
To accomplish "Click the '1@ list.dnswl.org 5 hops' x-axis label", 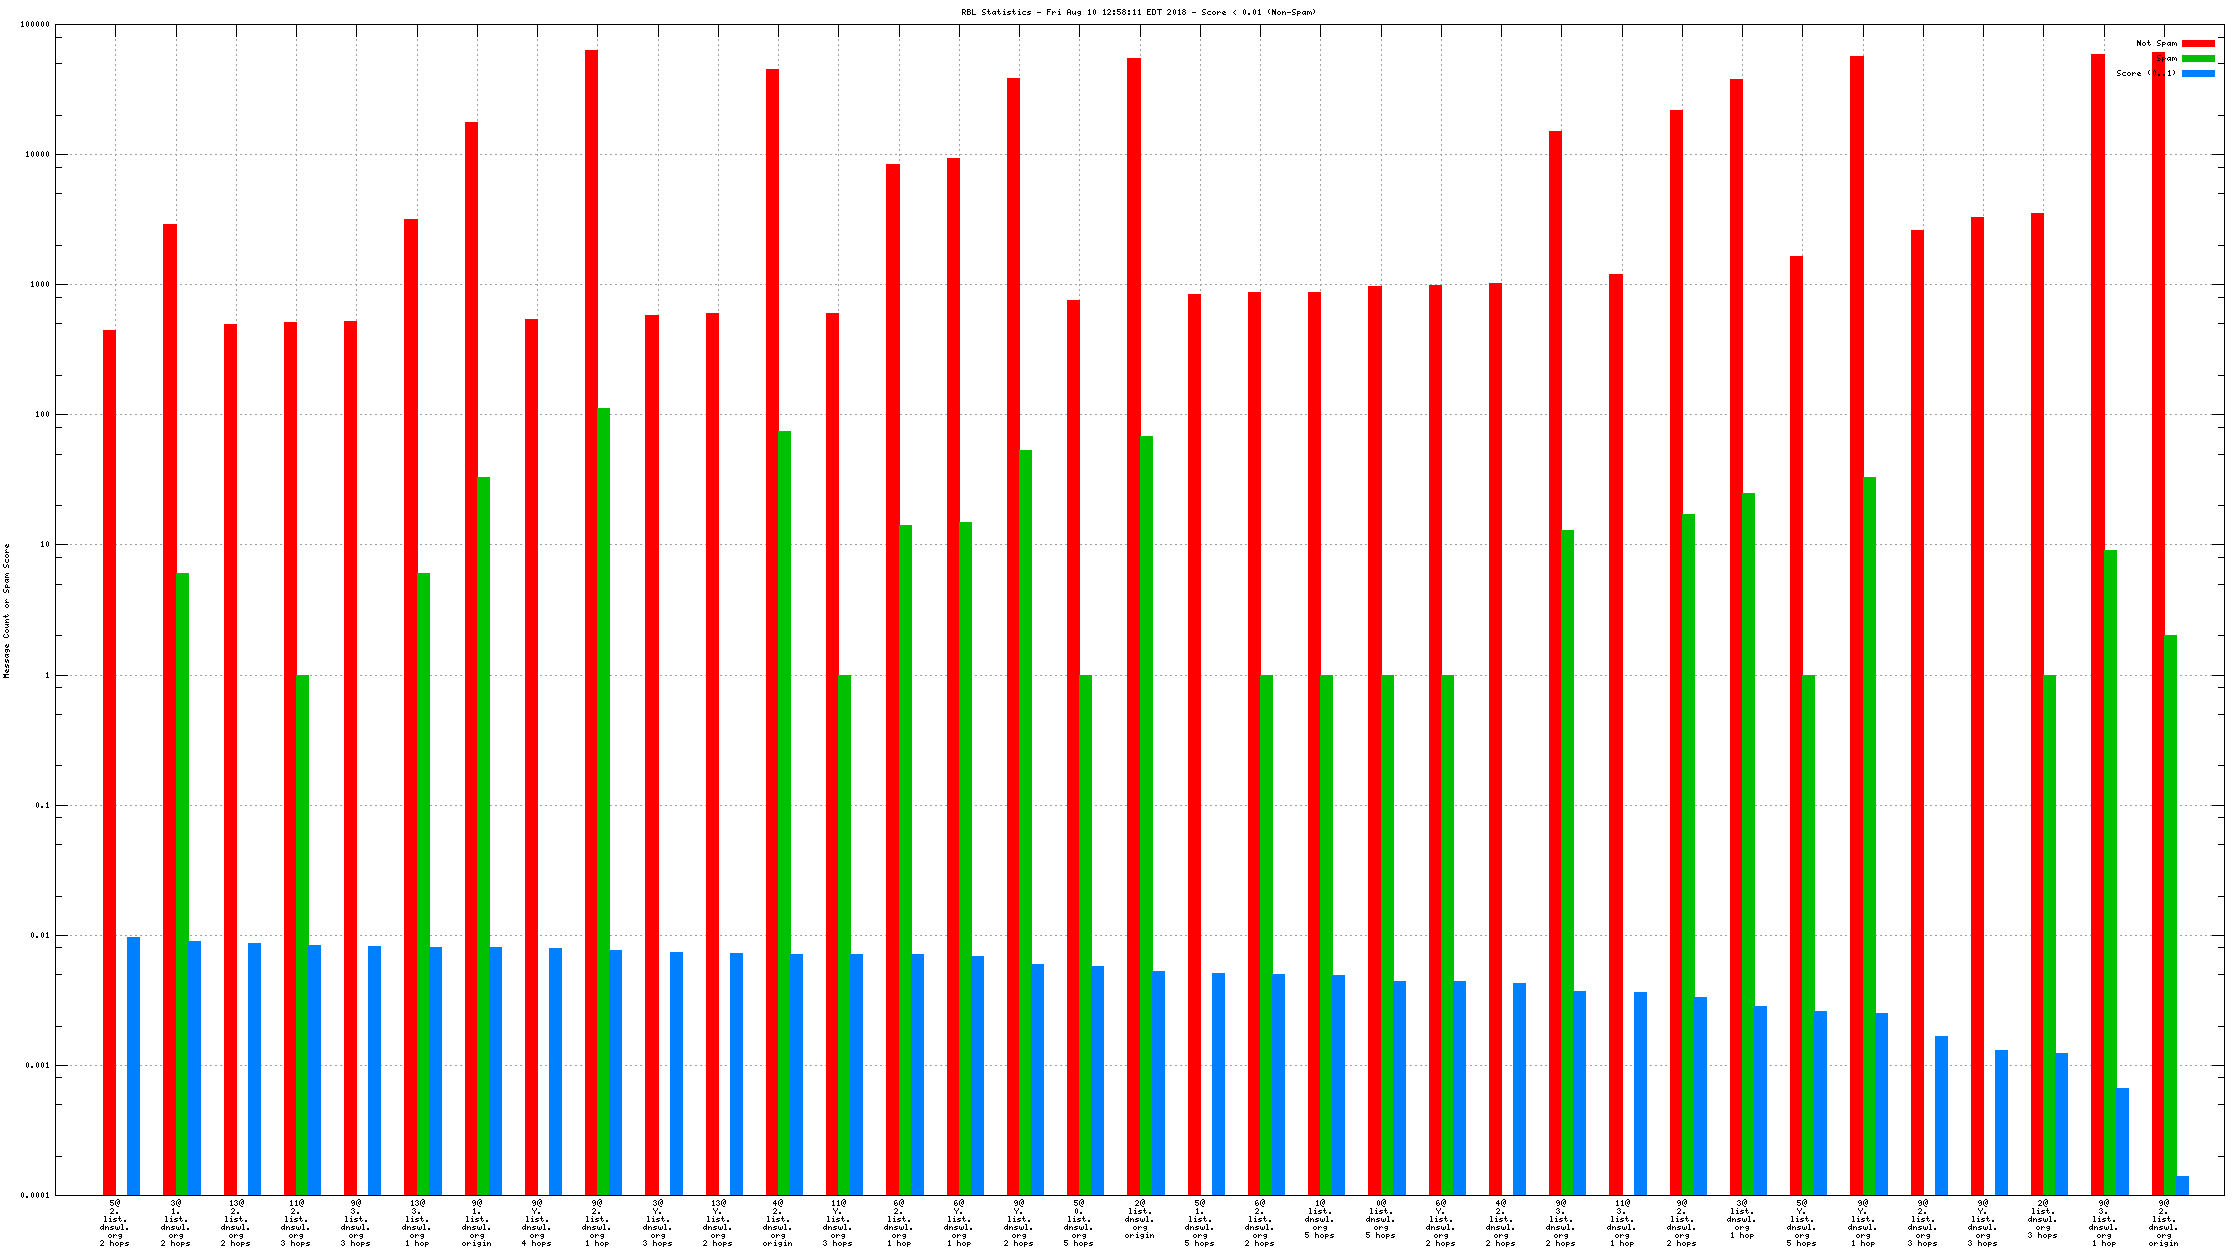I will [1320, 1218].
